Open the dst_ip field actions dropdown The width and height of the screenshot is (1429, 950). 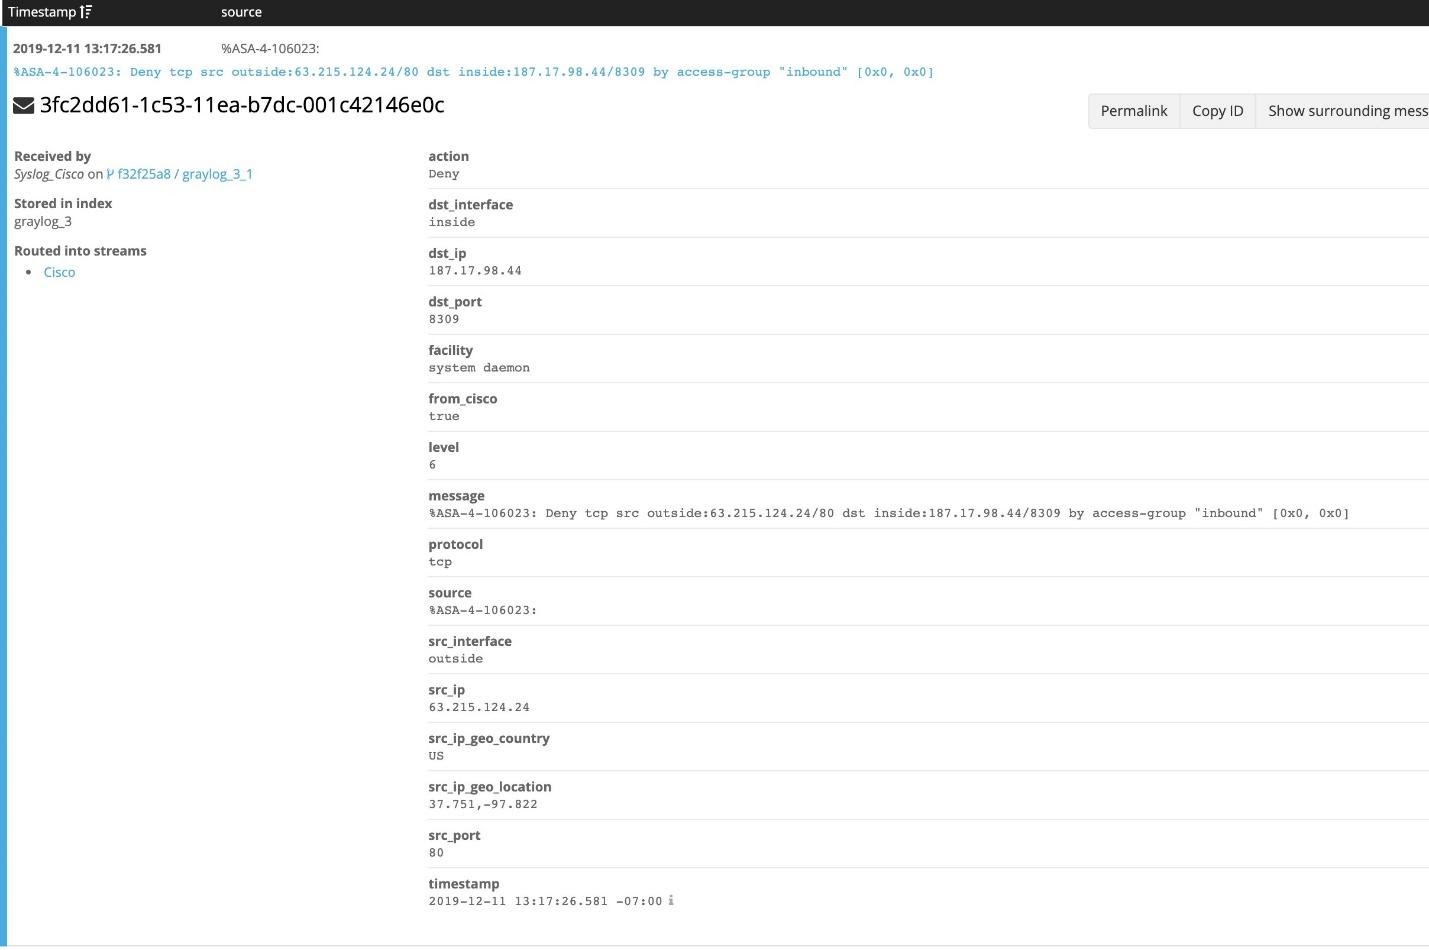(447, 253)
